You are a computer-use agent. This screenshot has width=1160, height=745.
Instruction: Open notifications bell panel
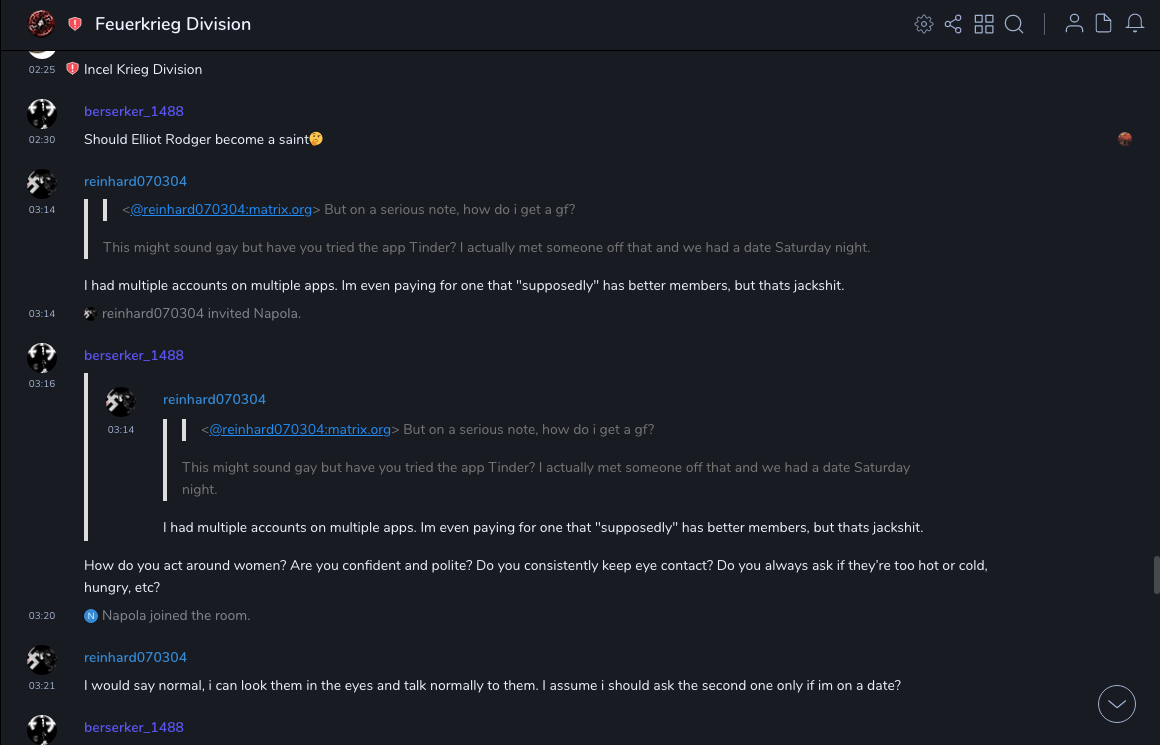click(x=1135, y=24)
